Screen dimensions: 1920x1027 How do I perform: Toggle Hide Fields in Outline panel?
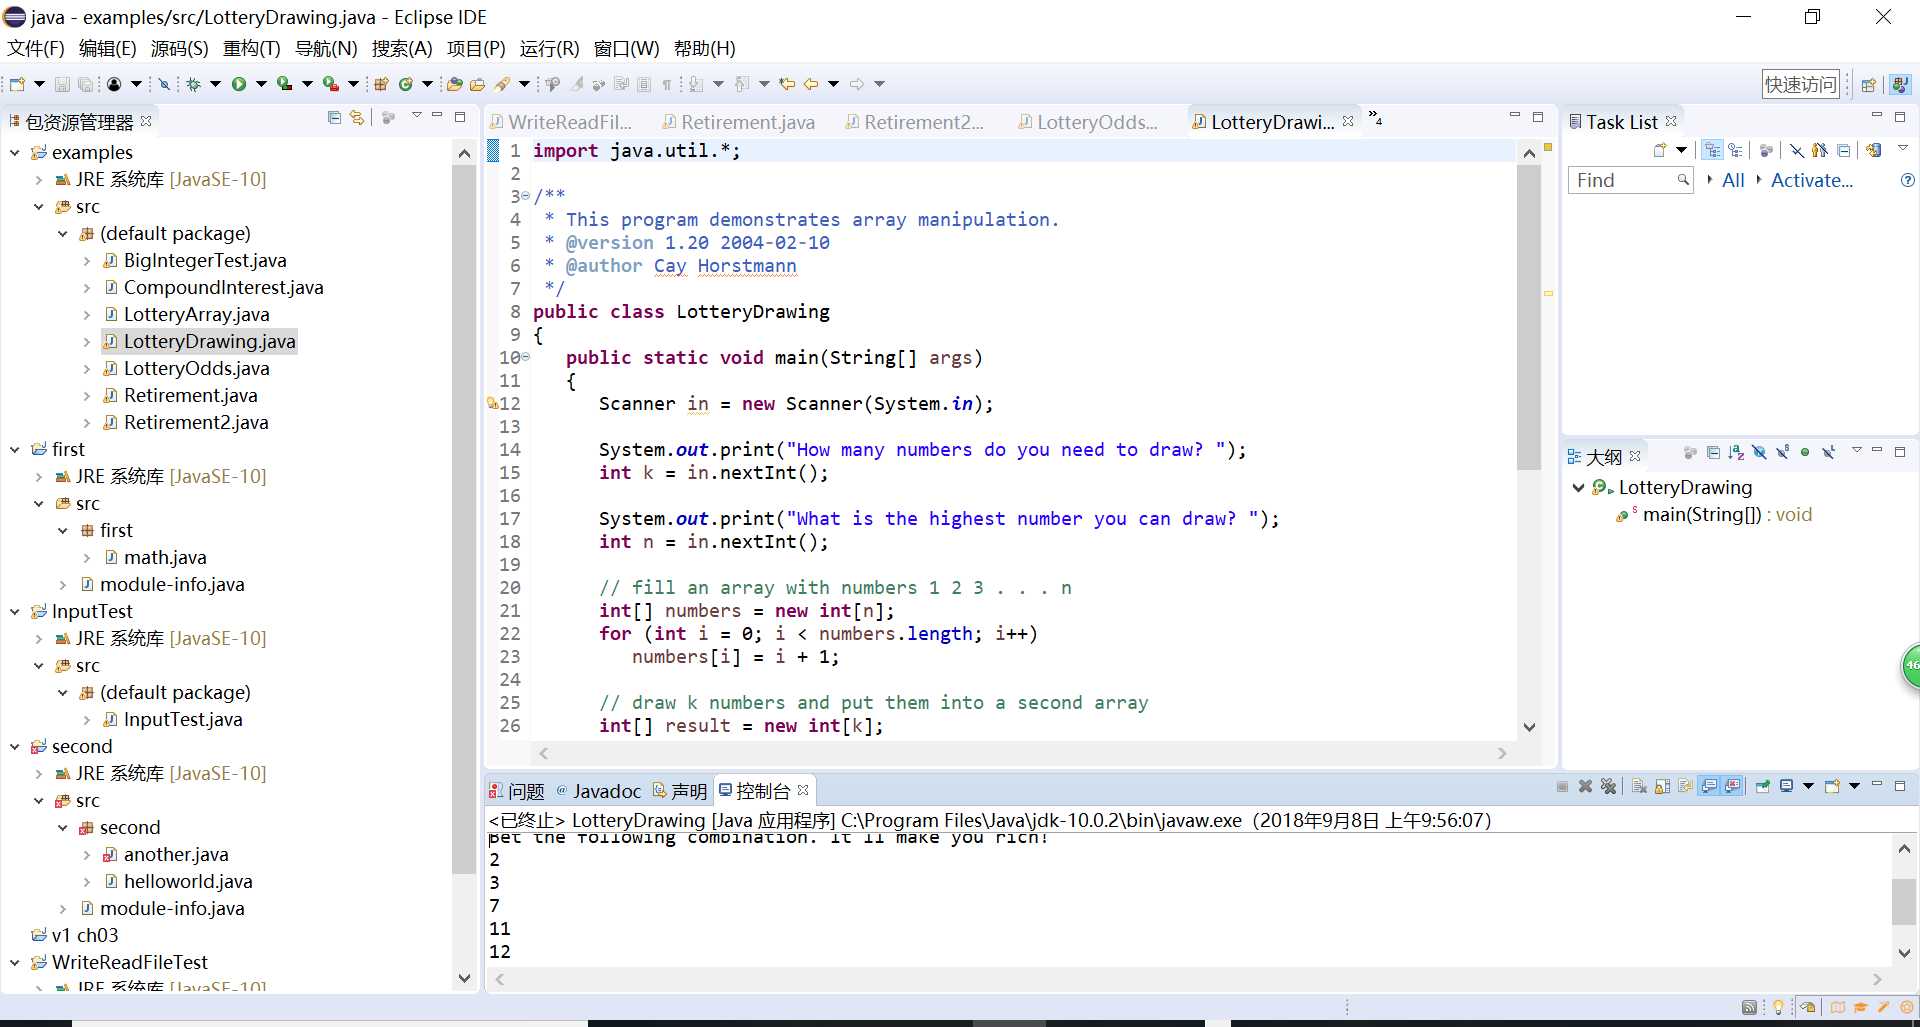point(1759,453)
